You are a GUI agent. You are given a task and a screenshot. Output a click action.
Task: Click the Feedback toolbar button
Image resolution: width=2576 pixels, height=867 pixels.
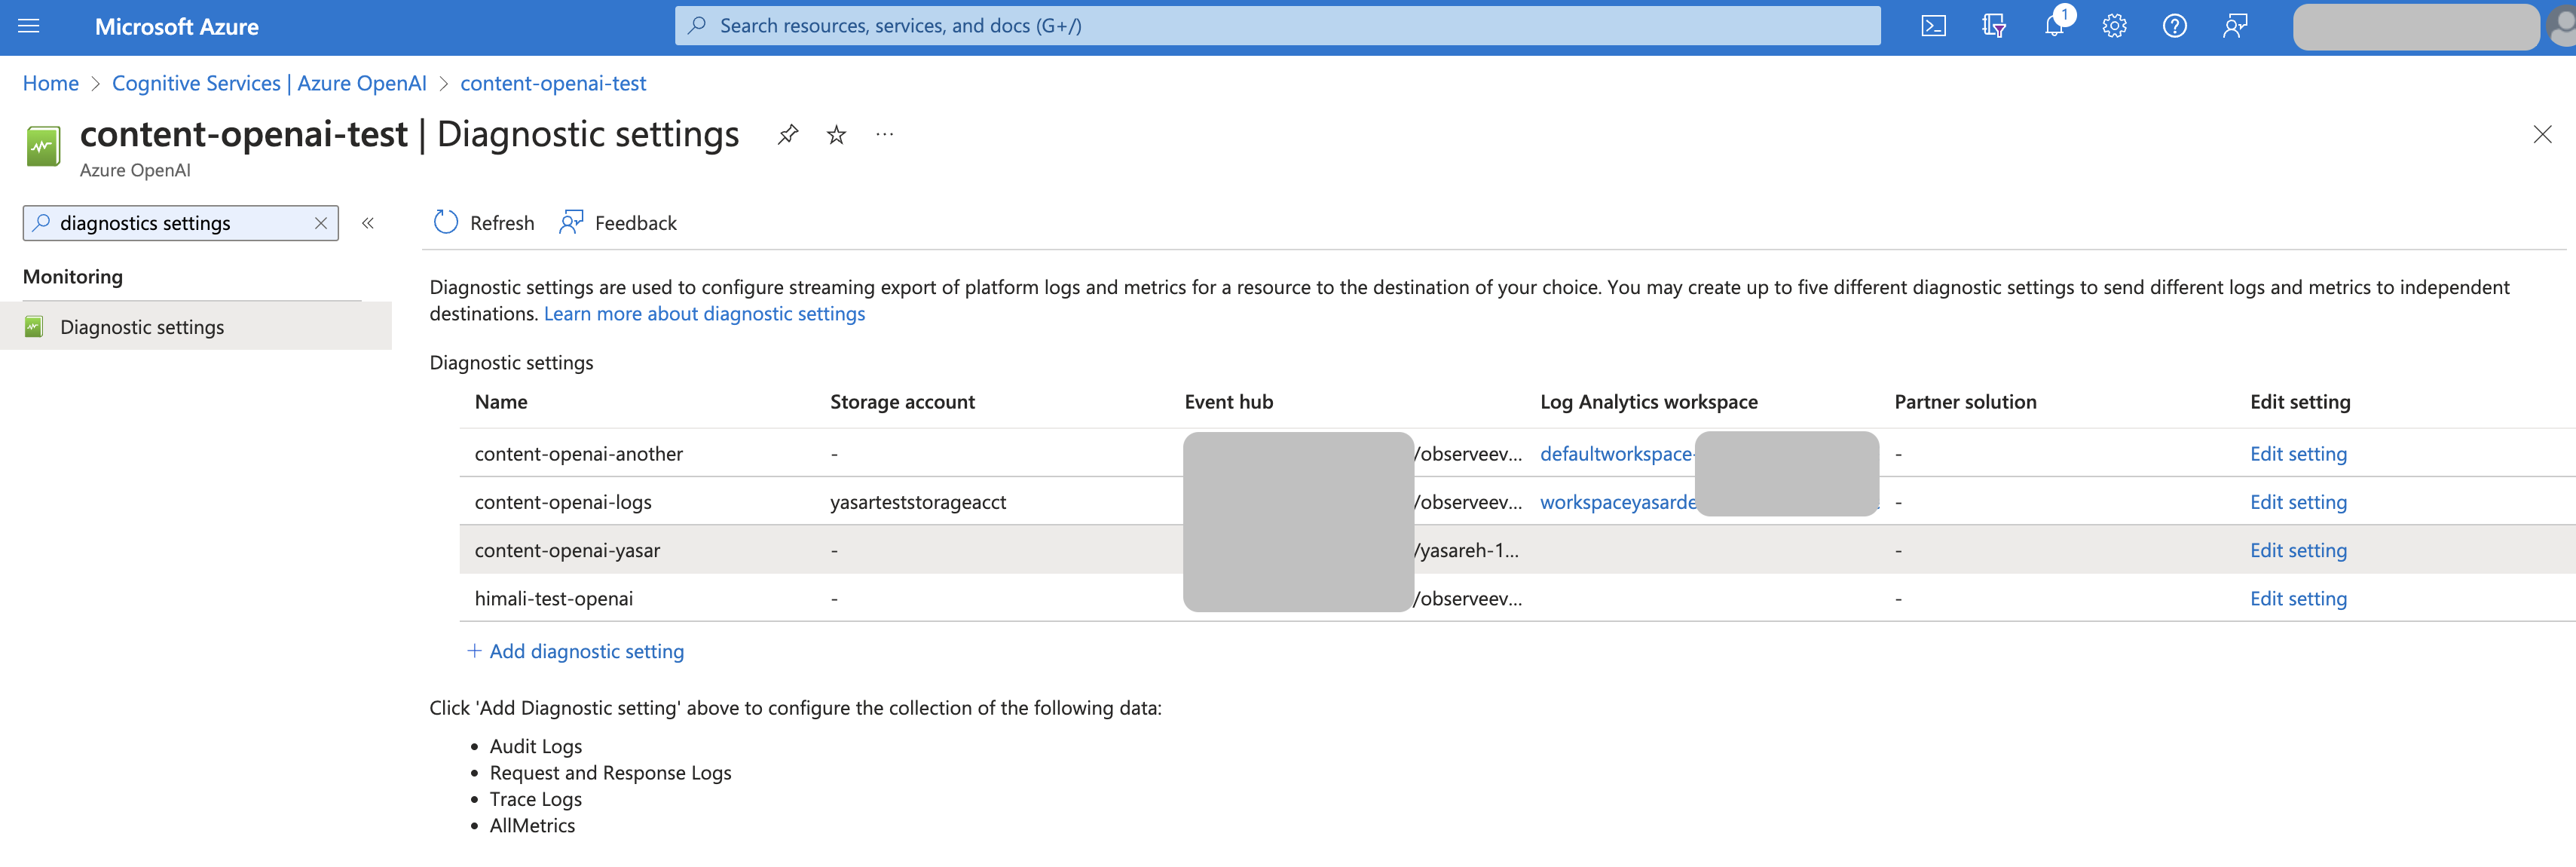click(618, 223)
